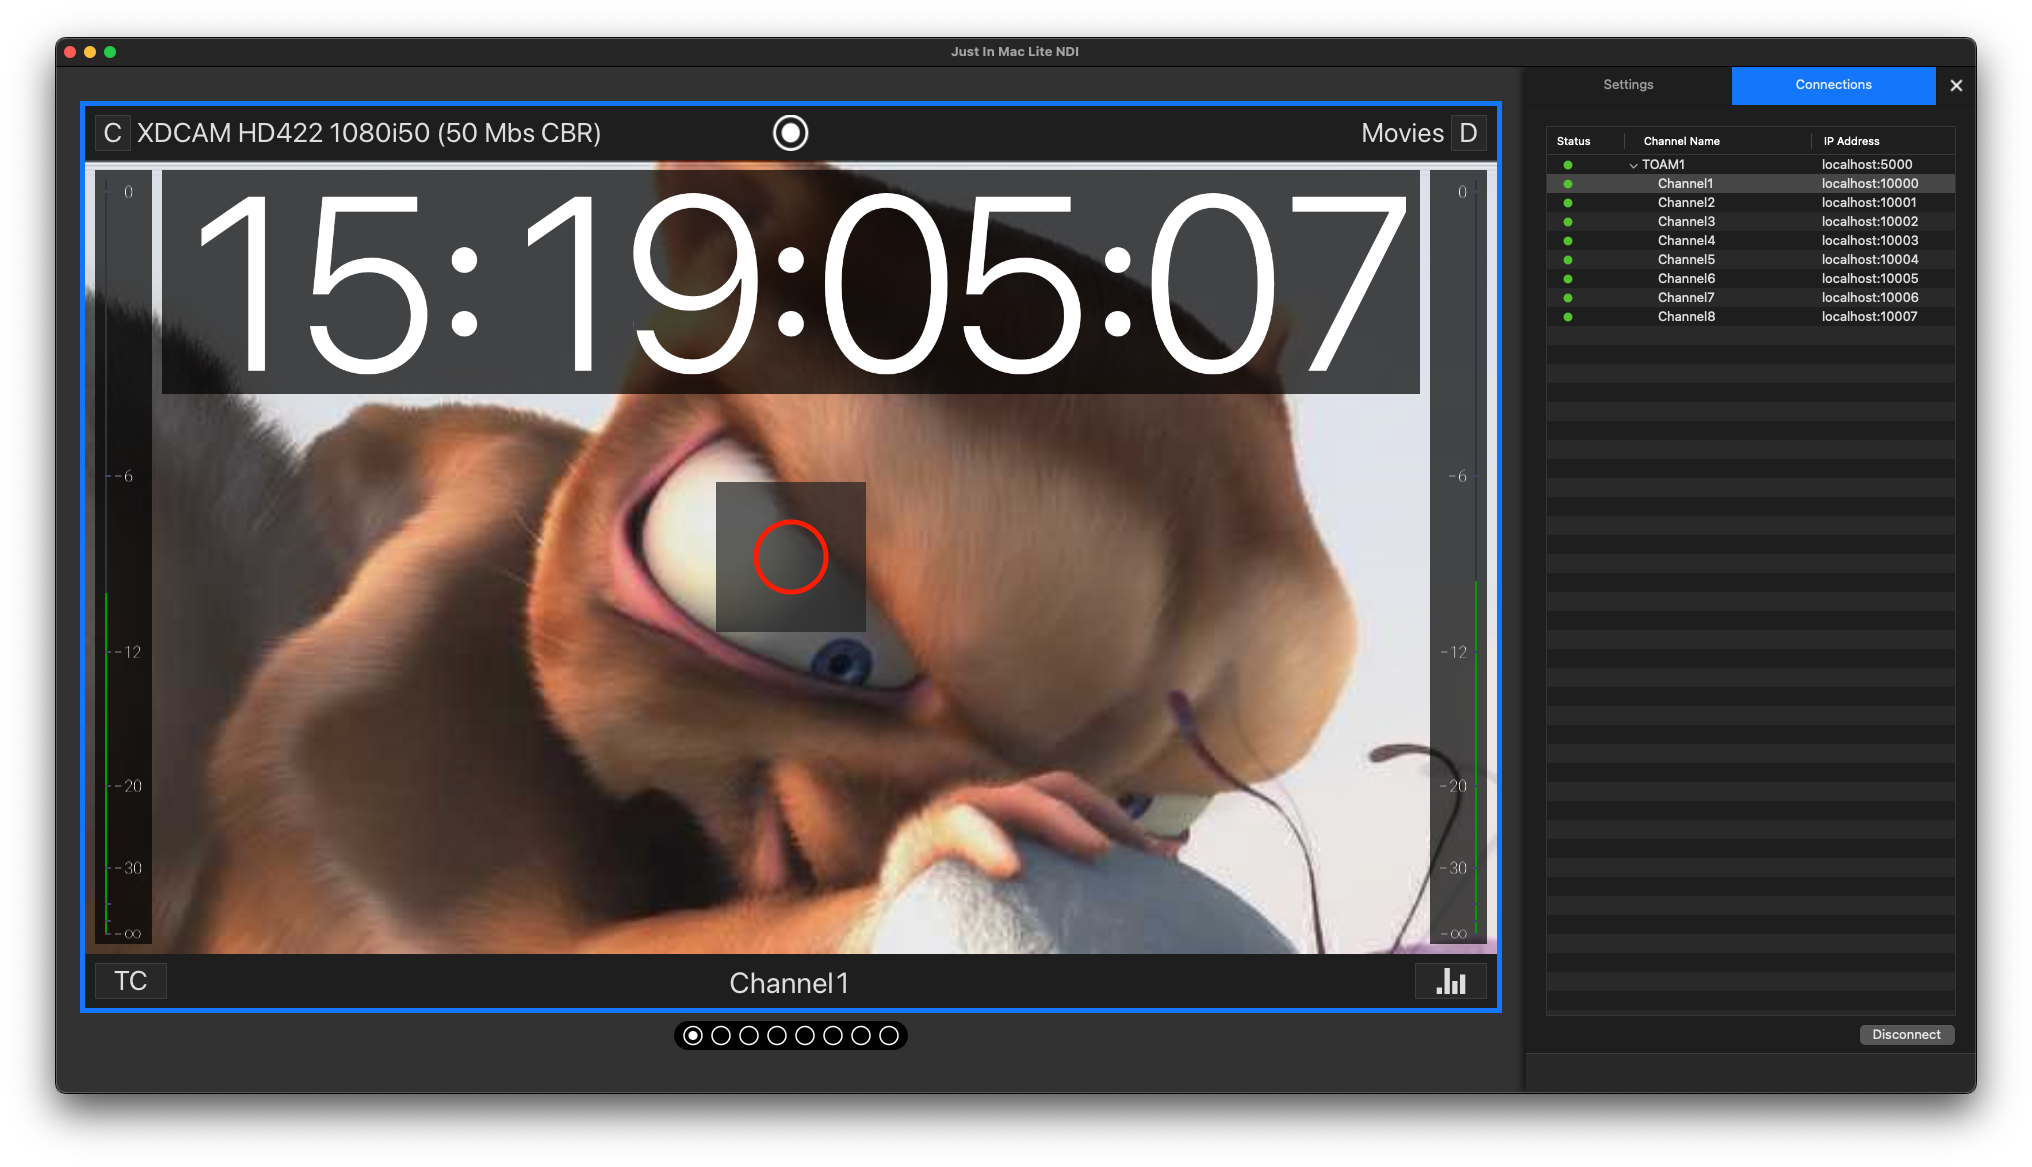
Task: Select Channel4 row in connections list
Action: tap(1750, 241)
